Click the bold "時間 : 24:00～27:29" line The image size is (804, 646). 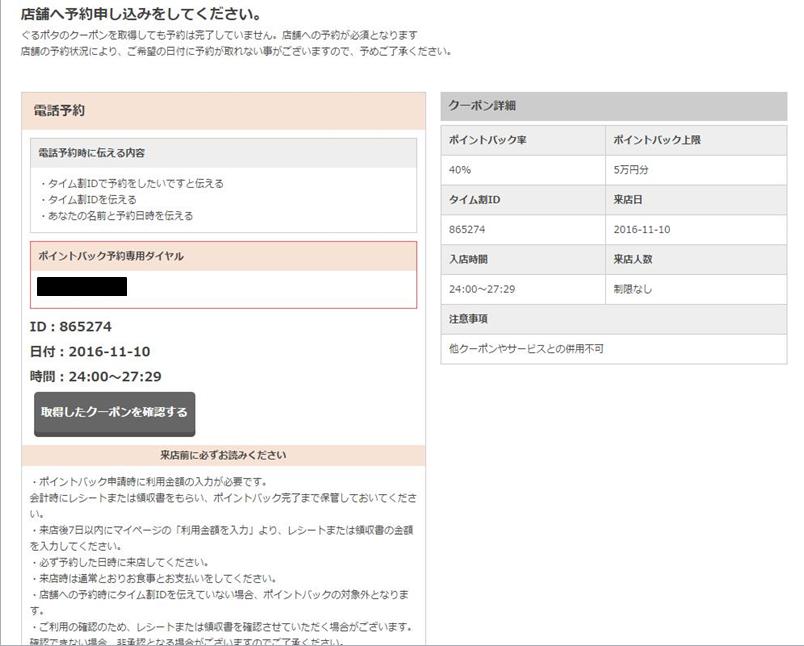(x=96, y=376)
